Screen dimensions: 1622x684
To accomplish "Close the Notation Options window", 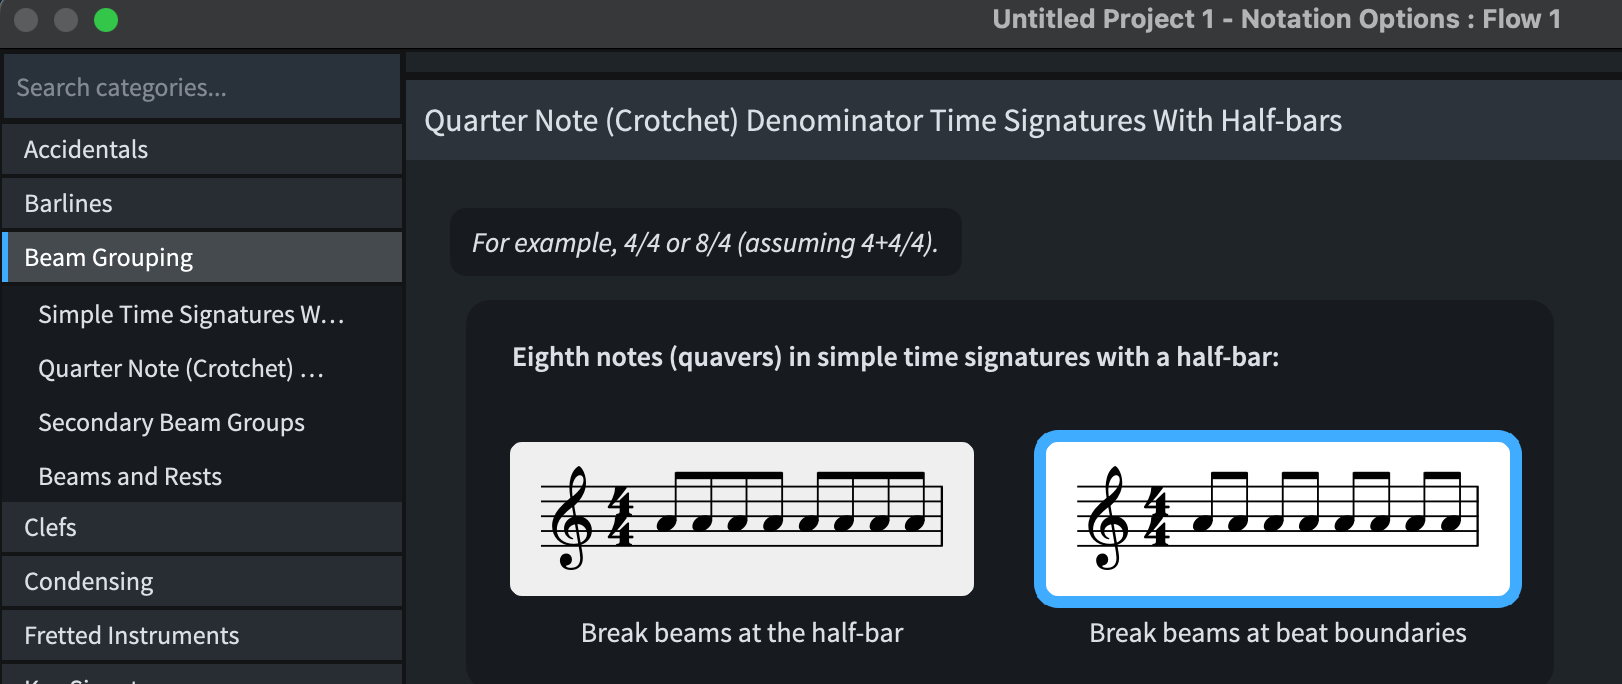I will [x=26, y=20].
